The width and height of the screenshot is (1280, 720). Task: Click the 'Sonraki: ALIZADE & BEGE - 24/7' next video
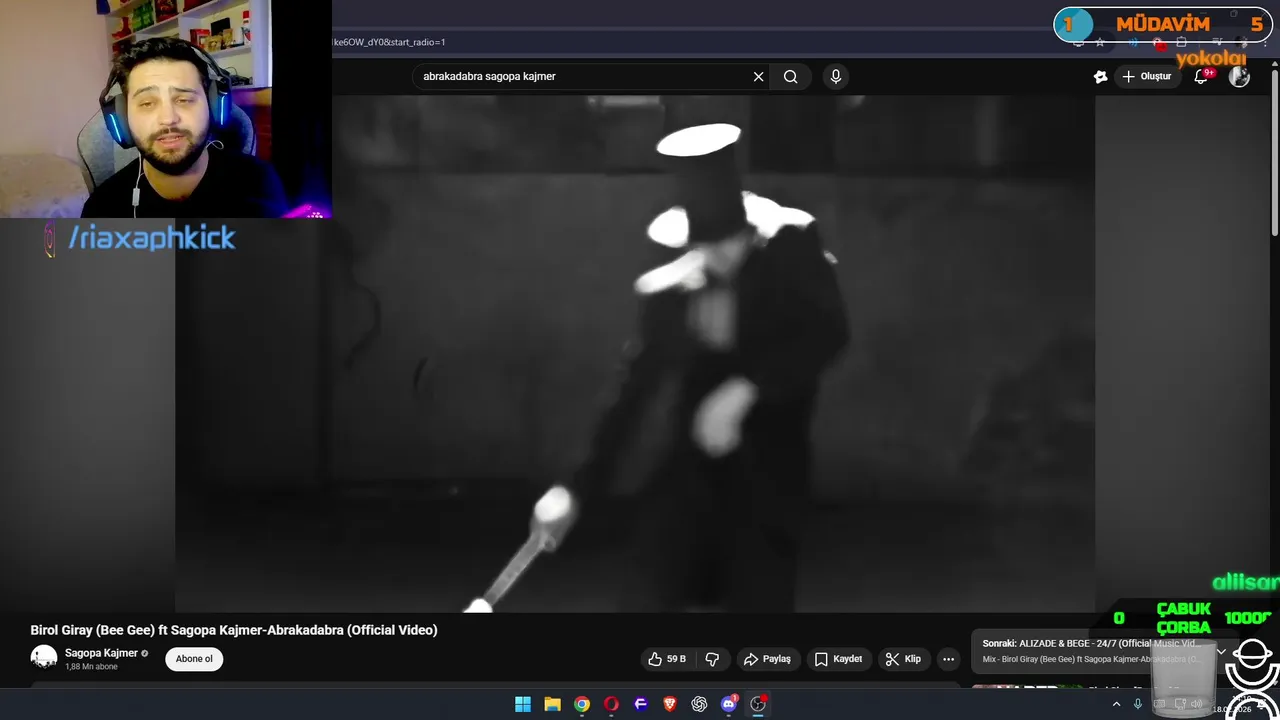point(1090,643)
